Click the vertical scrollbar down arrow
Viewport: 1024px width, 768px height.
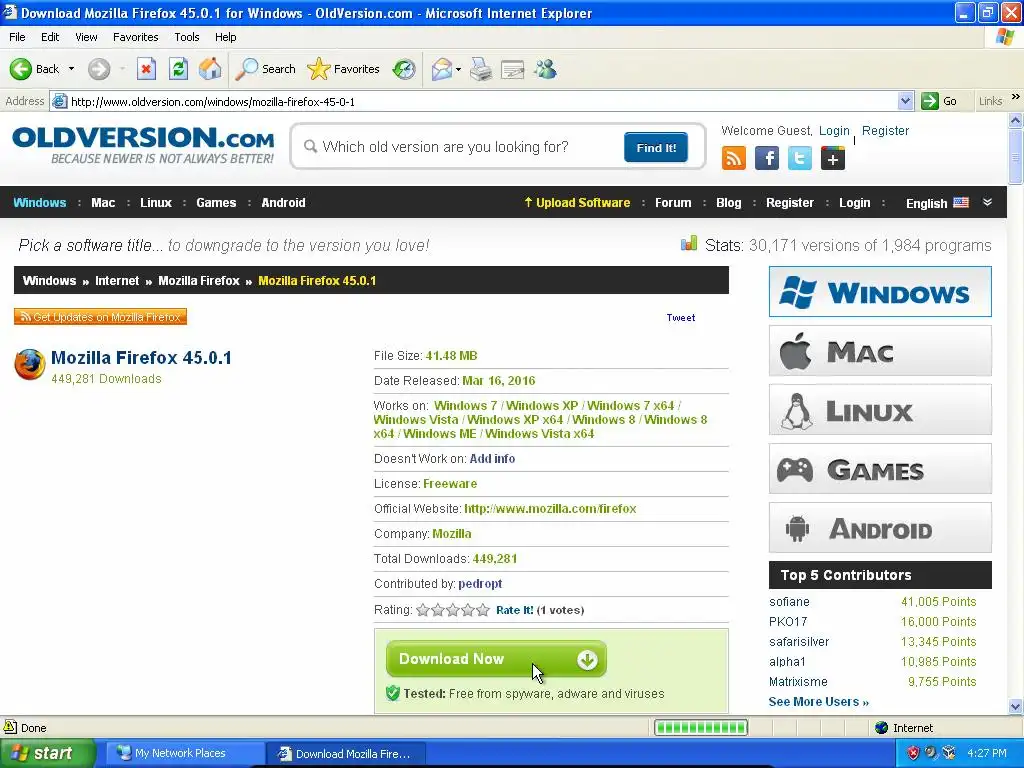1015,706
